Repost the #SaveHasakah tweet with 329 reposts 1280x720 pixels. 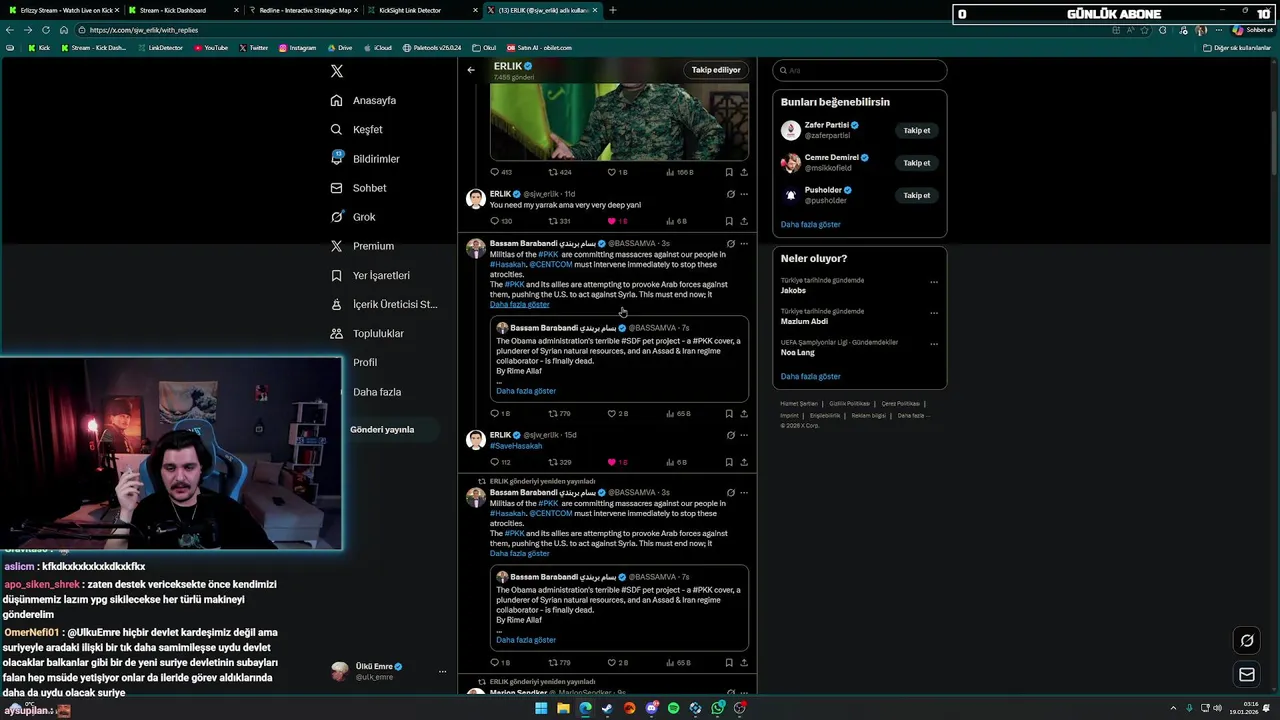pyautogui.click(x=560, y=462)
